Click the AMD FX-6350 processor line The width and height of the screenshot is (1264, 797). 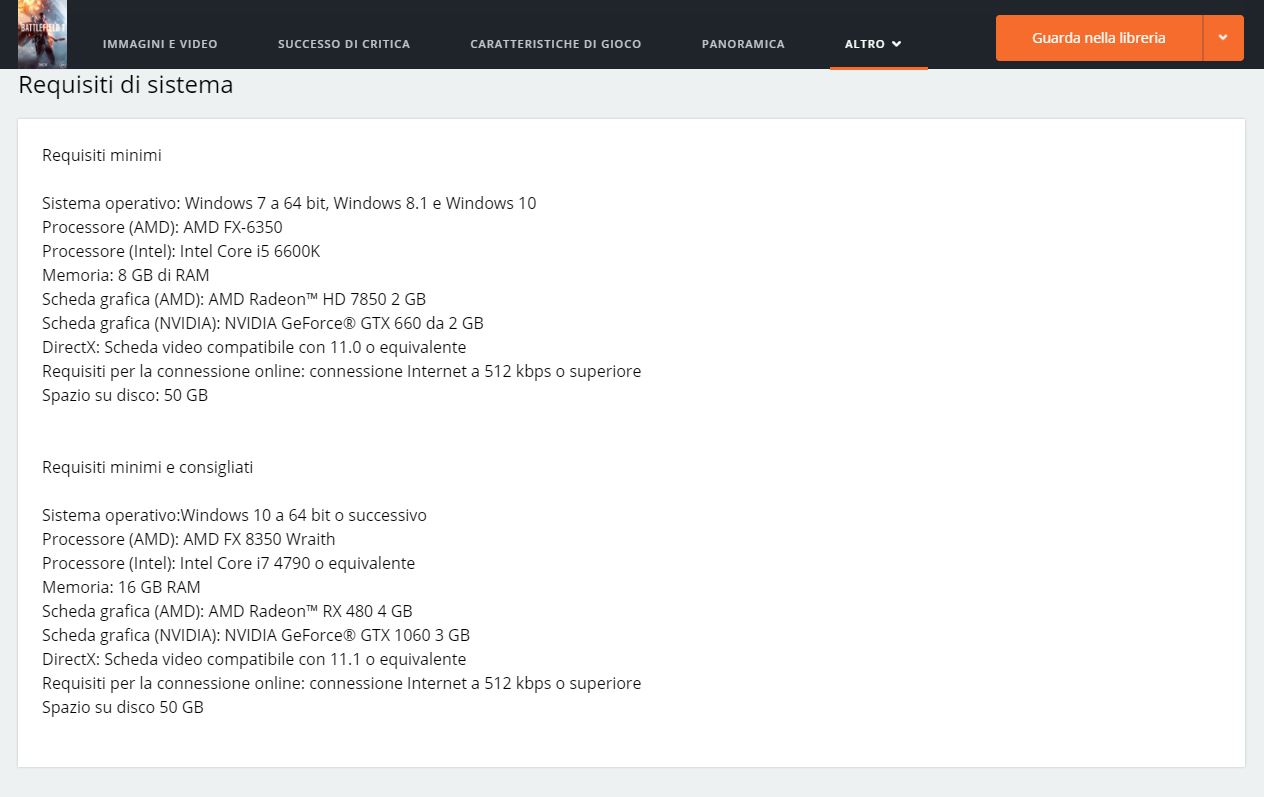[x=162, y=227]
